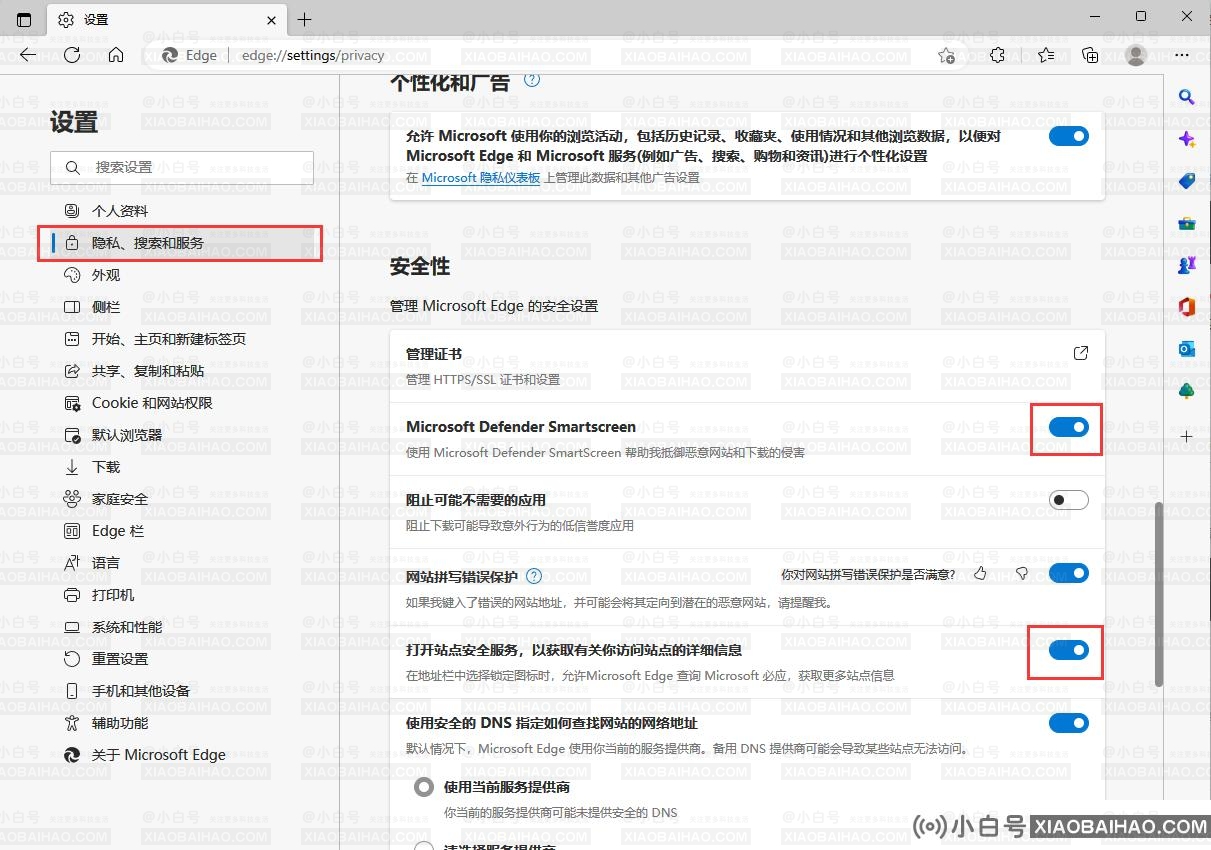Image resolution: width=1211 pixels, height=850 pixels.
Task: Open 管理证书 external link icon
Action: coord(1080,354)
